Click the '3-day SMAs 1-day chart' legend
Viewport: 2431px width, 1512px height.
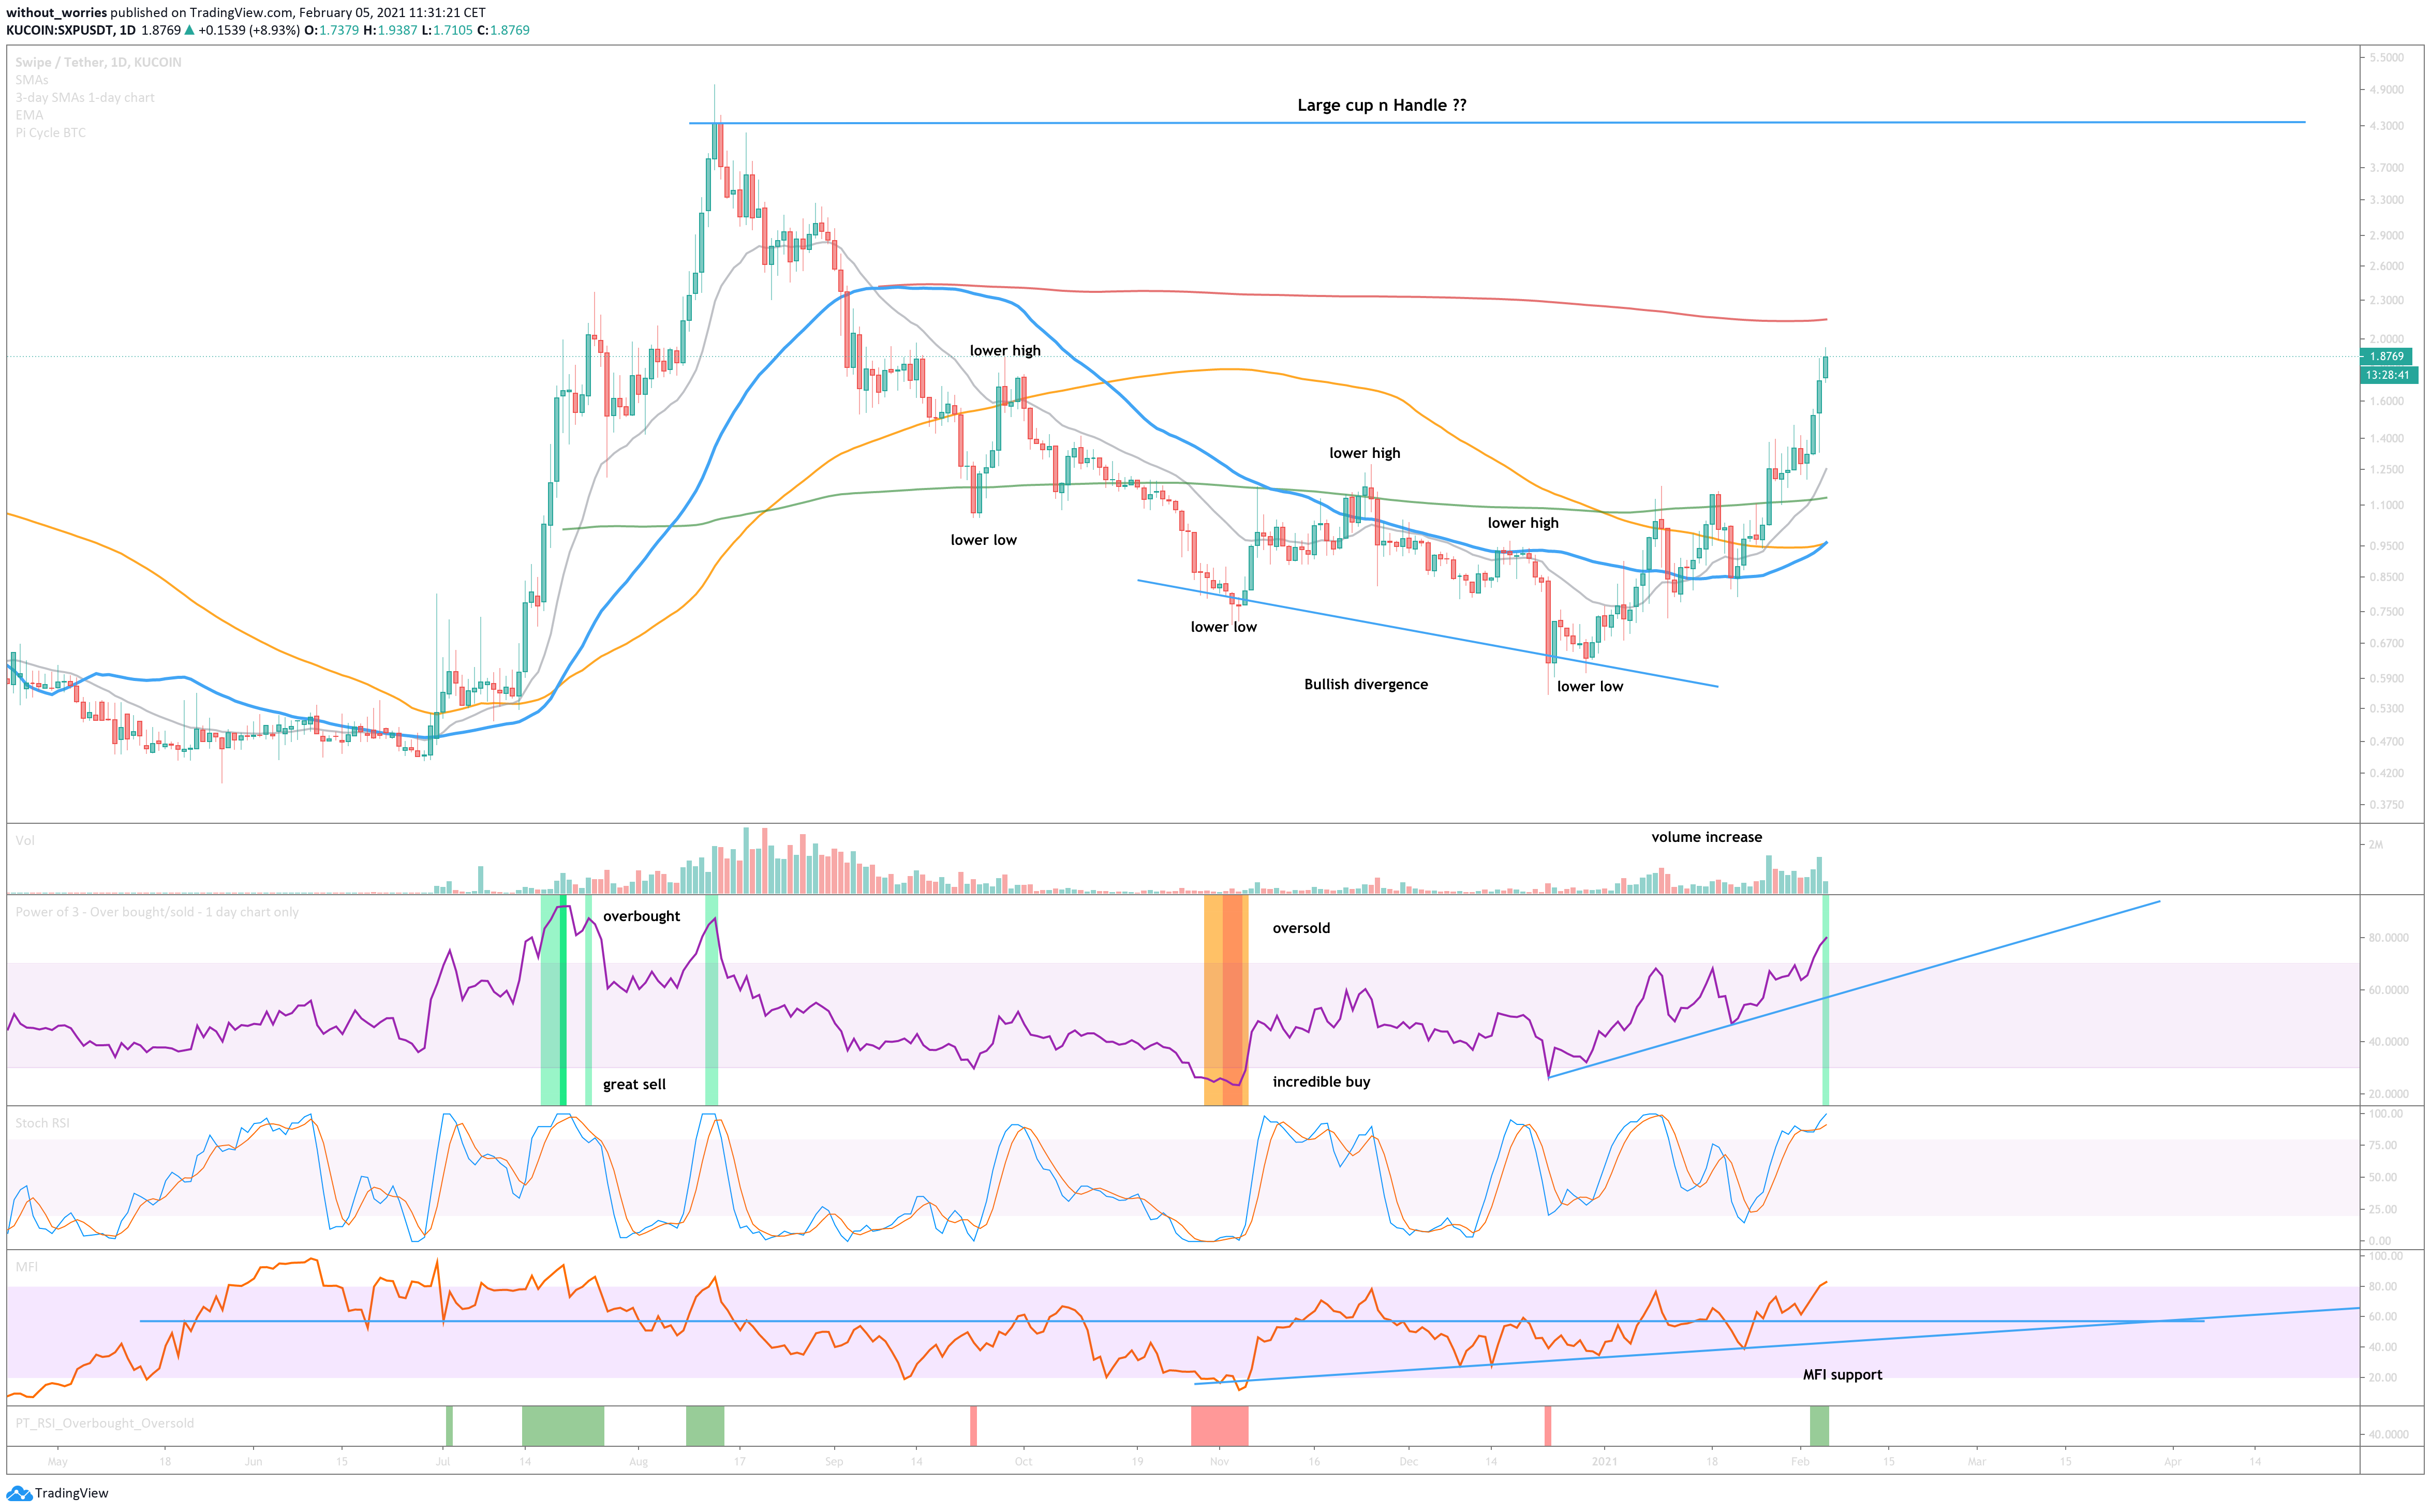click(85, 98)
